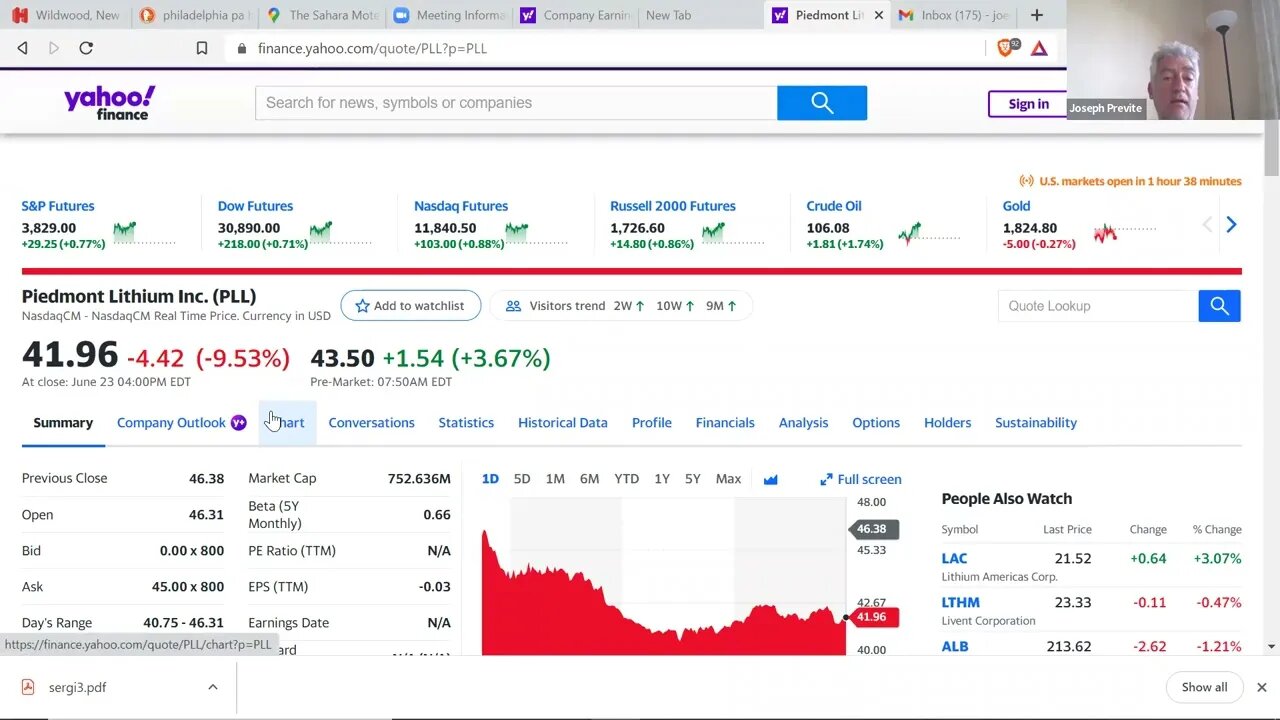Click the Crude Oil mini chart
The height and width of the screenshot is (720, 1280).
pos(929,233)
